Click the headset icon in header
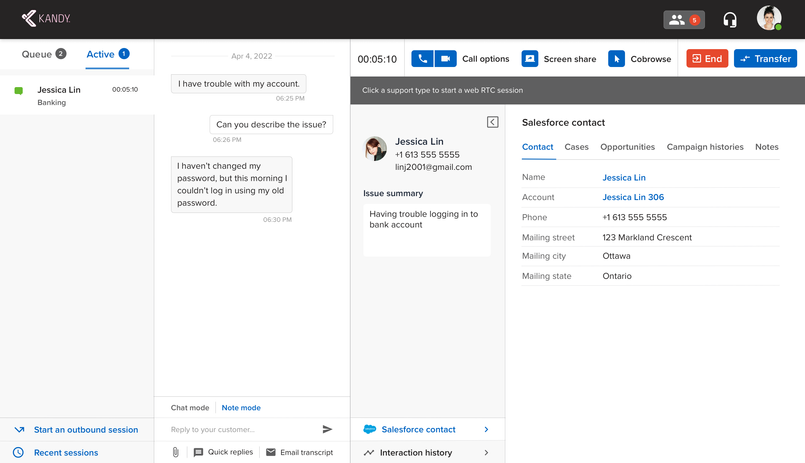The width and height of the screenshot is (805, 463). tap(730, 20)
